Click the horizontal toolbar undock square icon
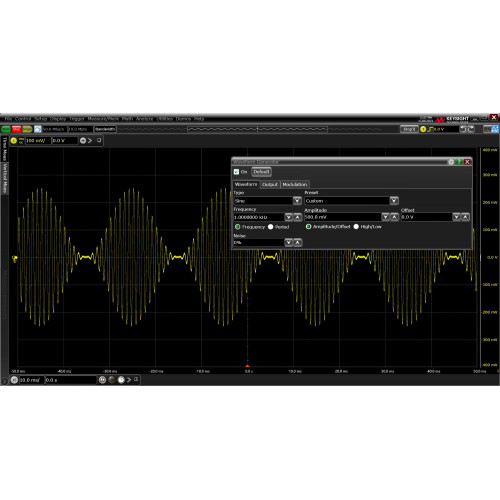Viewport: 500px width, 500px height. coord(136,379)
